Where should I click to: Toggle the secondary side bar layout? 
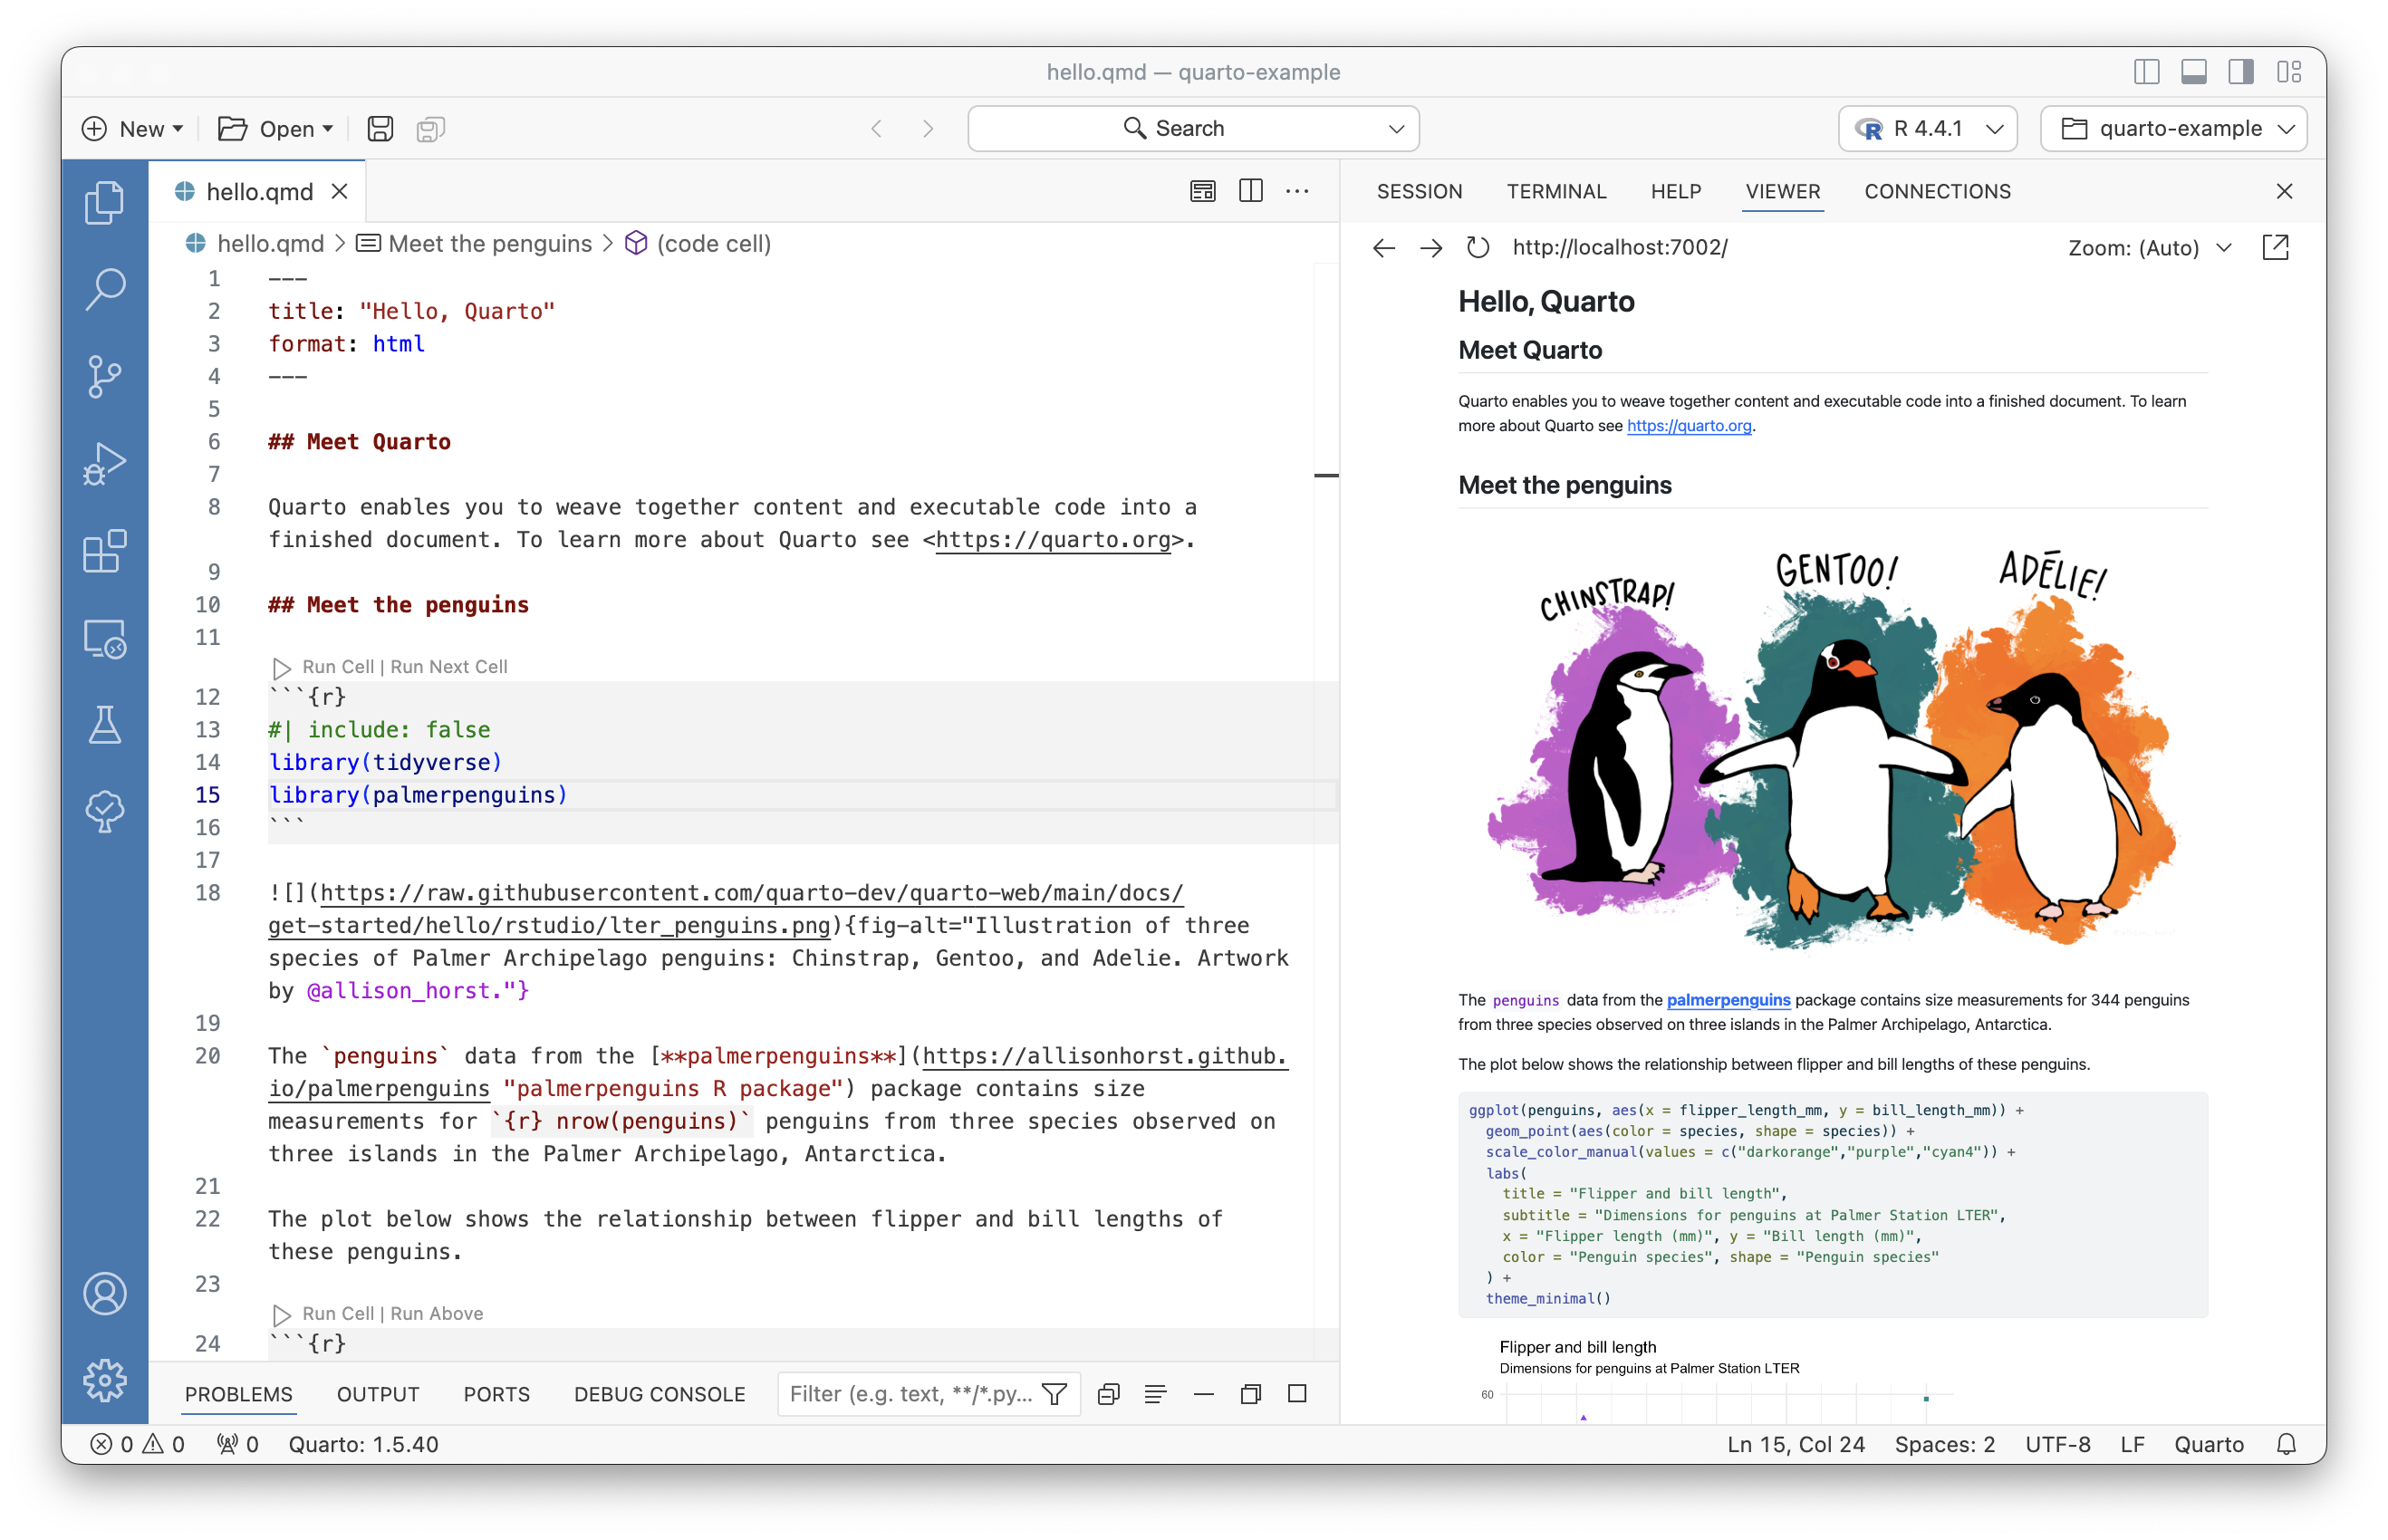click(2241, 72)
